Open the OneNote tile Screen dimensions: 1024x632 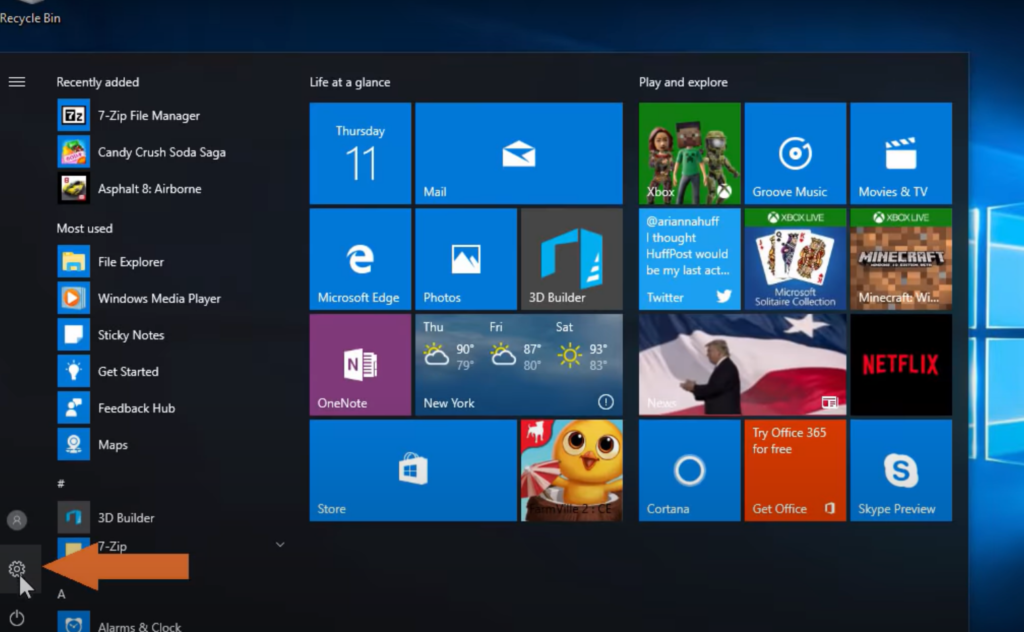click(x=360, y=365)
